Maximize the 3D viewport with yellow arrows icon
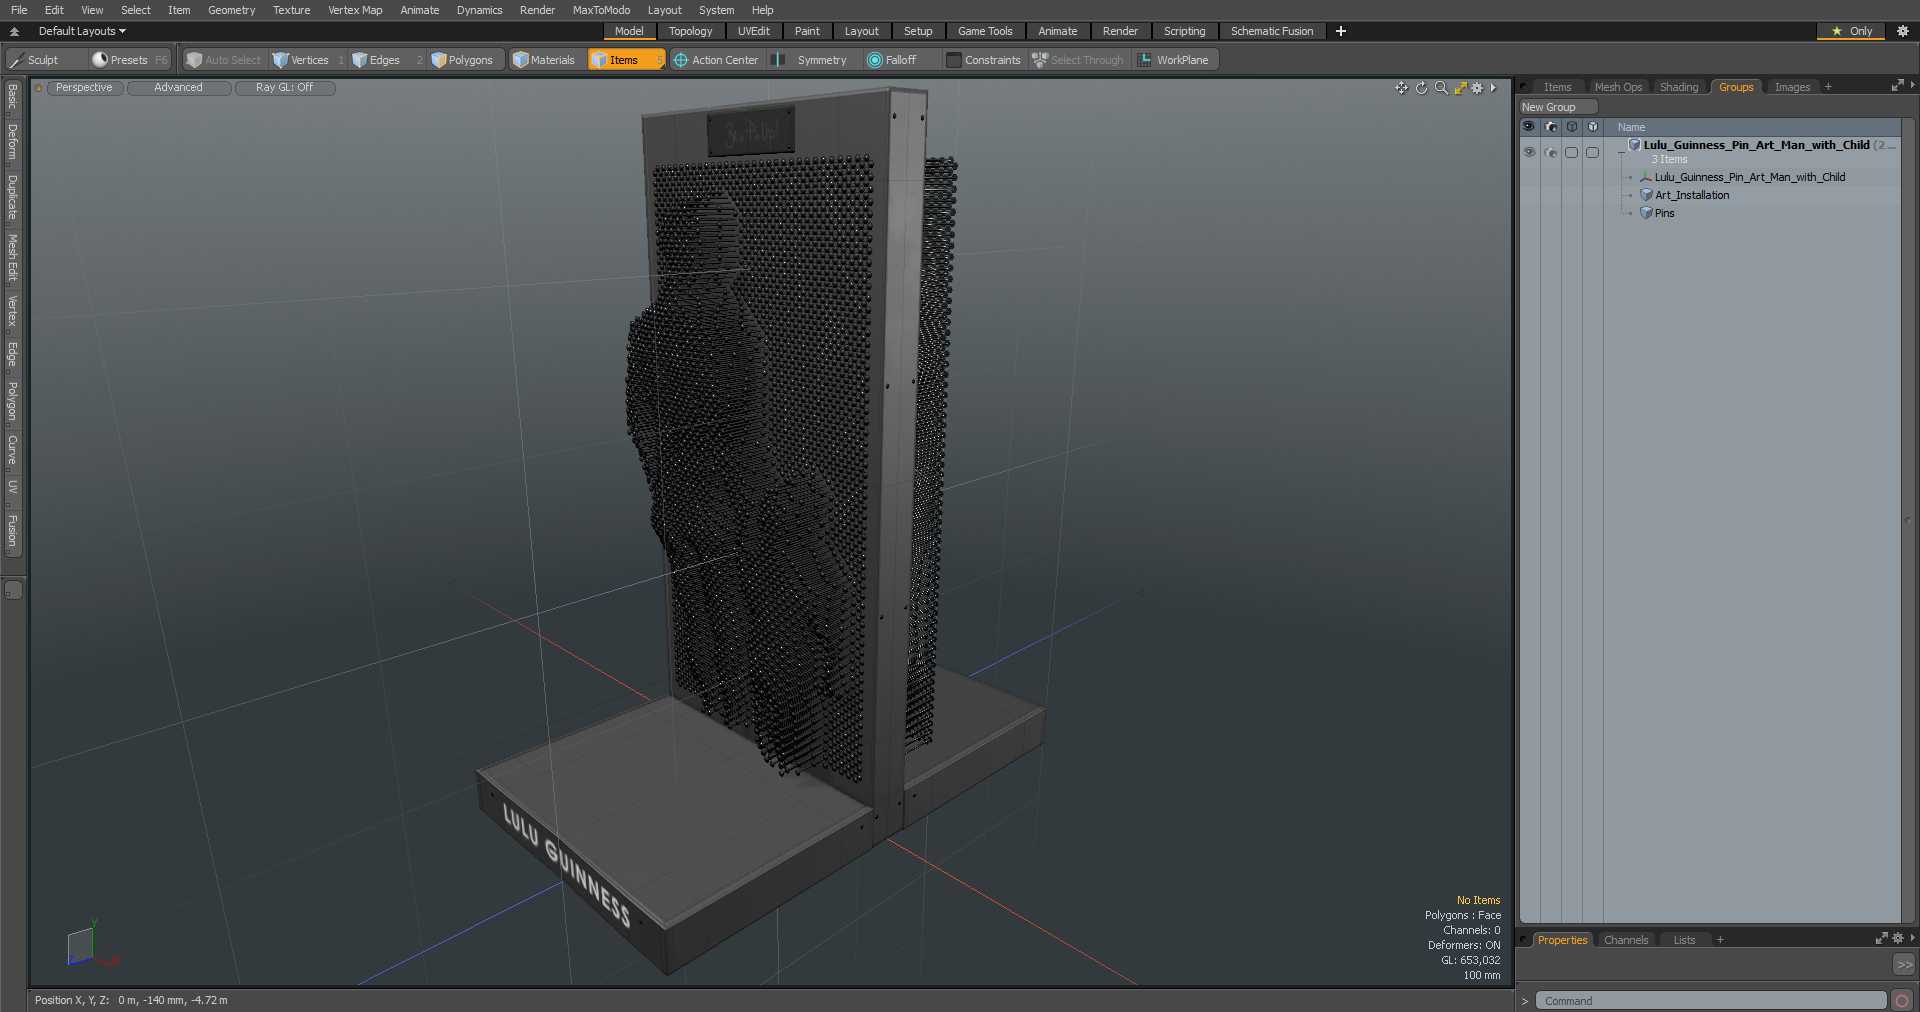Image resolution: width=1920 pixels, height=1012 pixels. (1460, 88)
